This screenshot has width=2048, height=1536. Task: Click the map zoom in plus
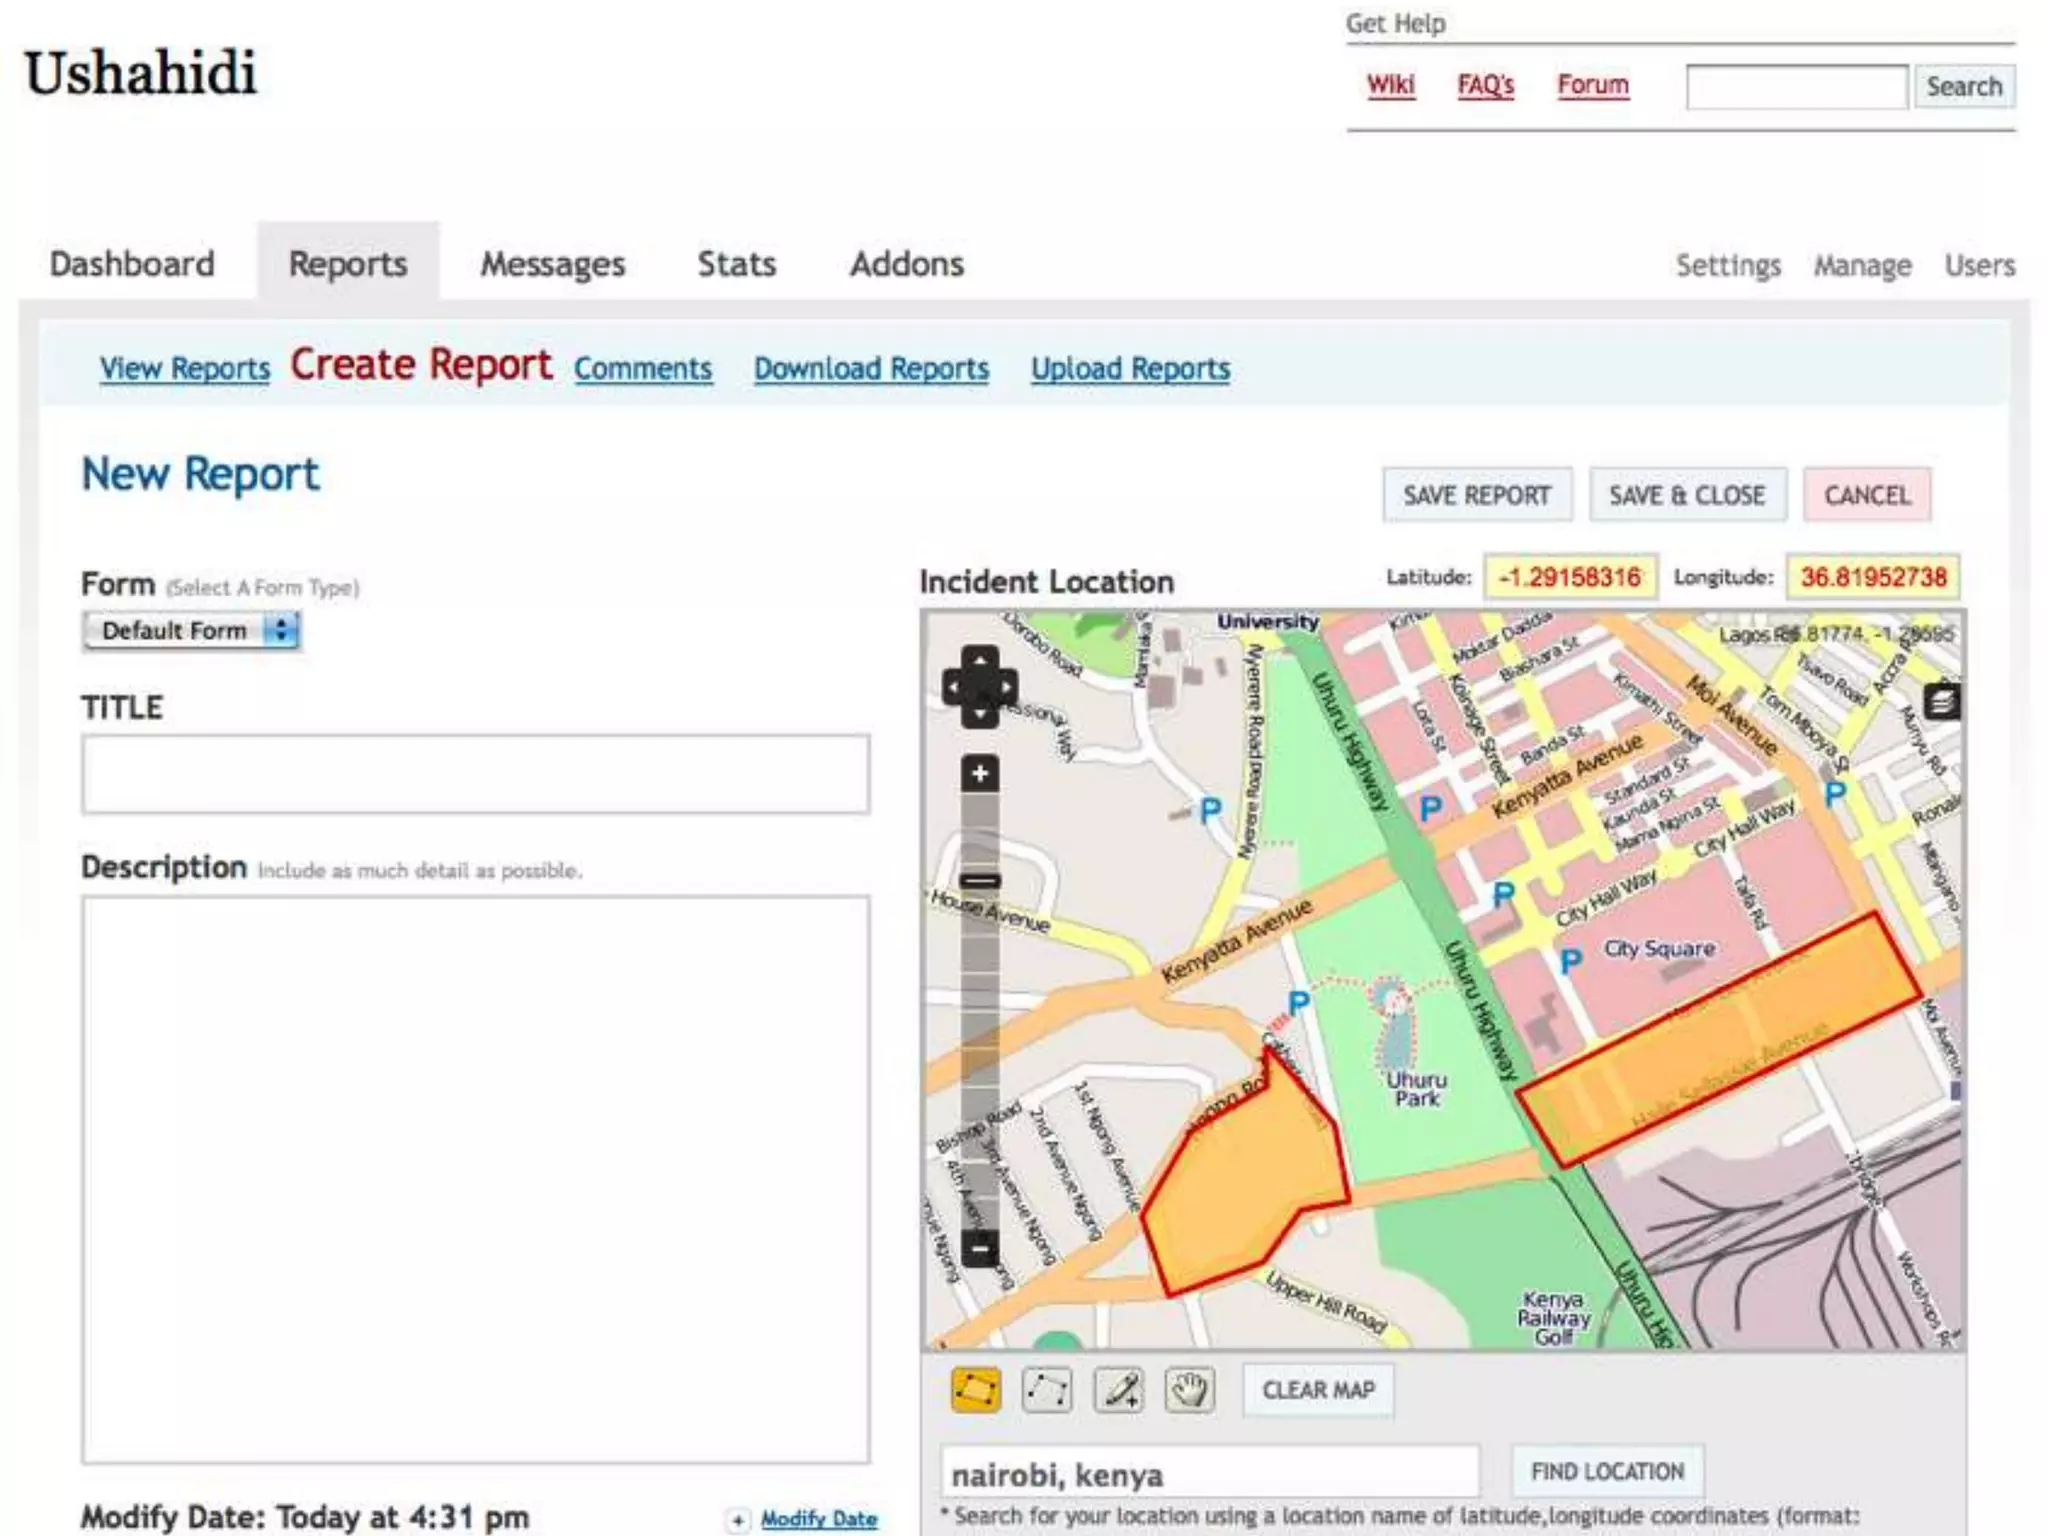pyautogui.click(x=980, y=773)
